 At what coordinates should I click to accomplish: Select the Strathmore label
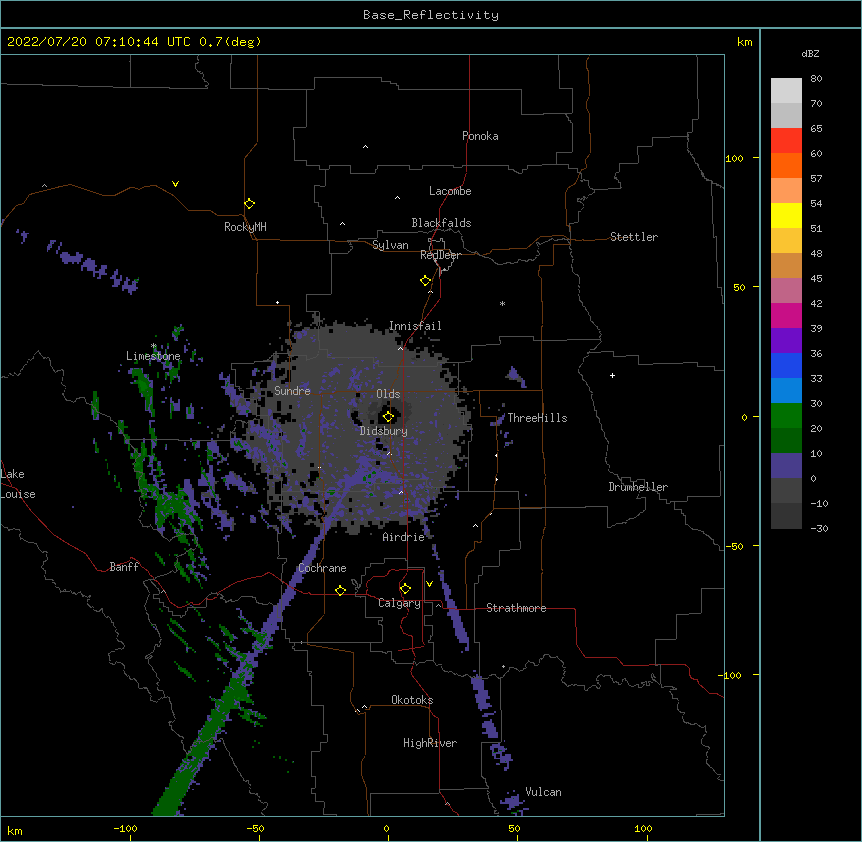516,608
